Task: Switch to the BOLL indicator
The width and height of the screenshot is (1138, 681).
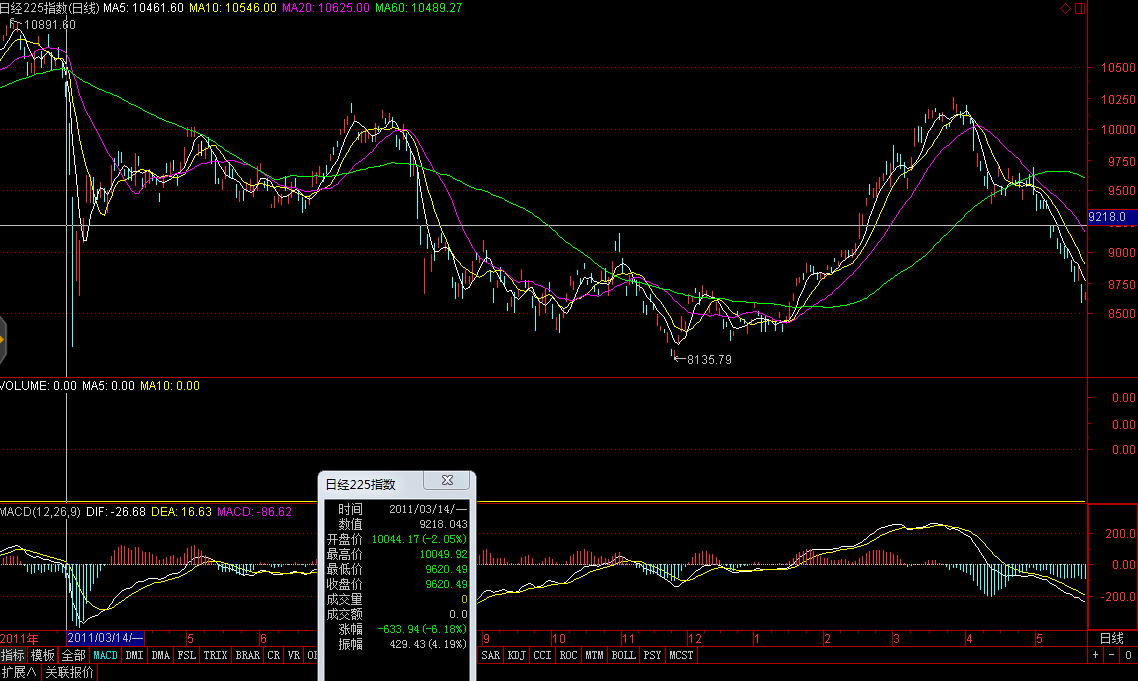Action: (624, 655)
